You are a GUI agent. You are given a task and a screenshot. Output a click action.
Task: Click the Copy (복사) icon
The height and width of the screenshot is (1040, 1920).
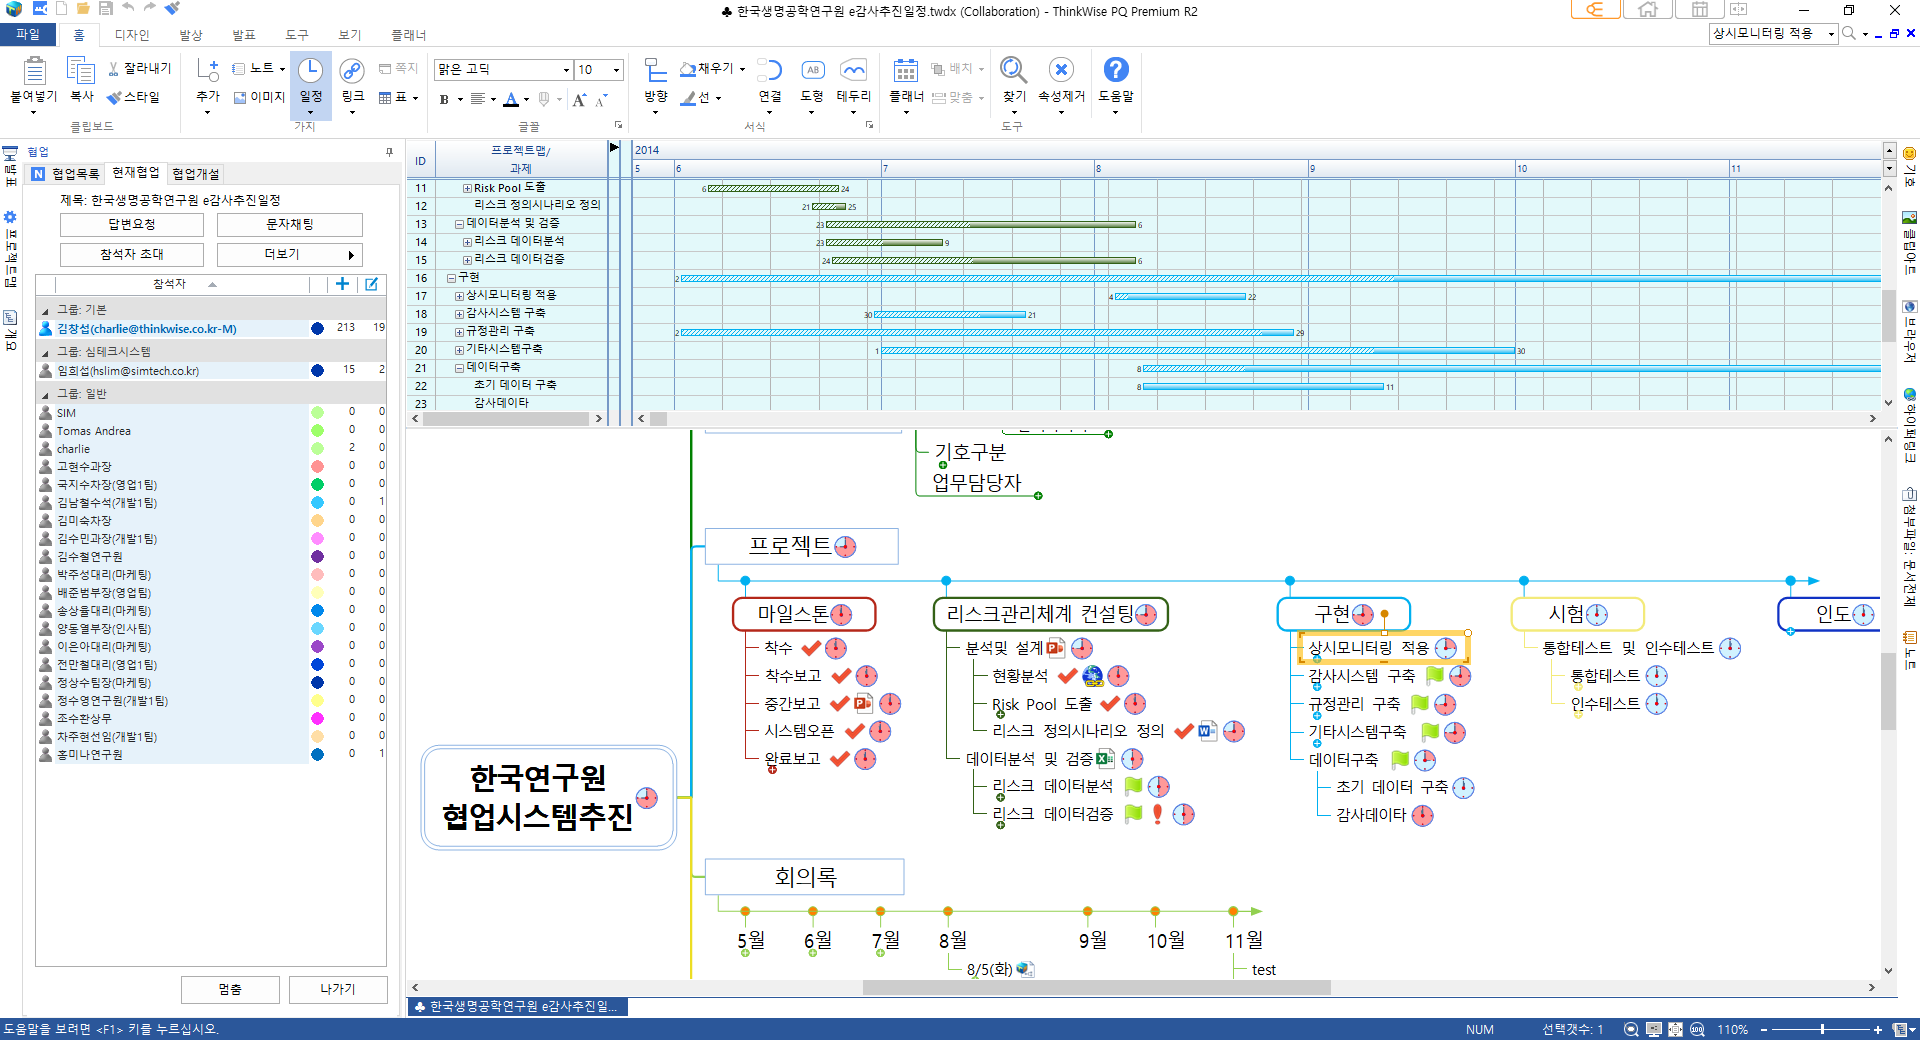[81, 71]
